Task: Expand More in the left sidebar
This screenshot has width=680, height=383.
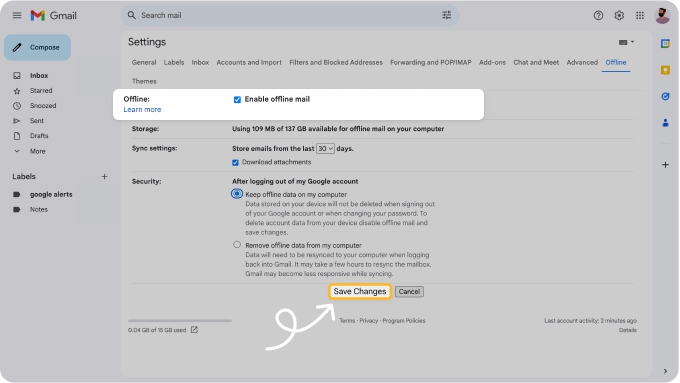Action: pos(37,151)
